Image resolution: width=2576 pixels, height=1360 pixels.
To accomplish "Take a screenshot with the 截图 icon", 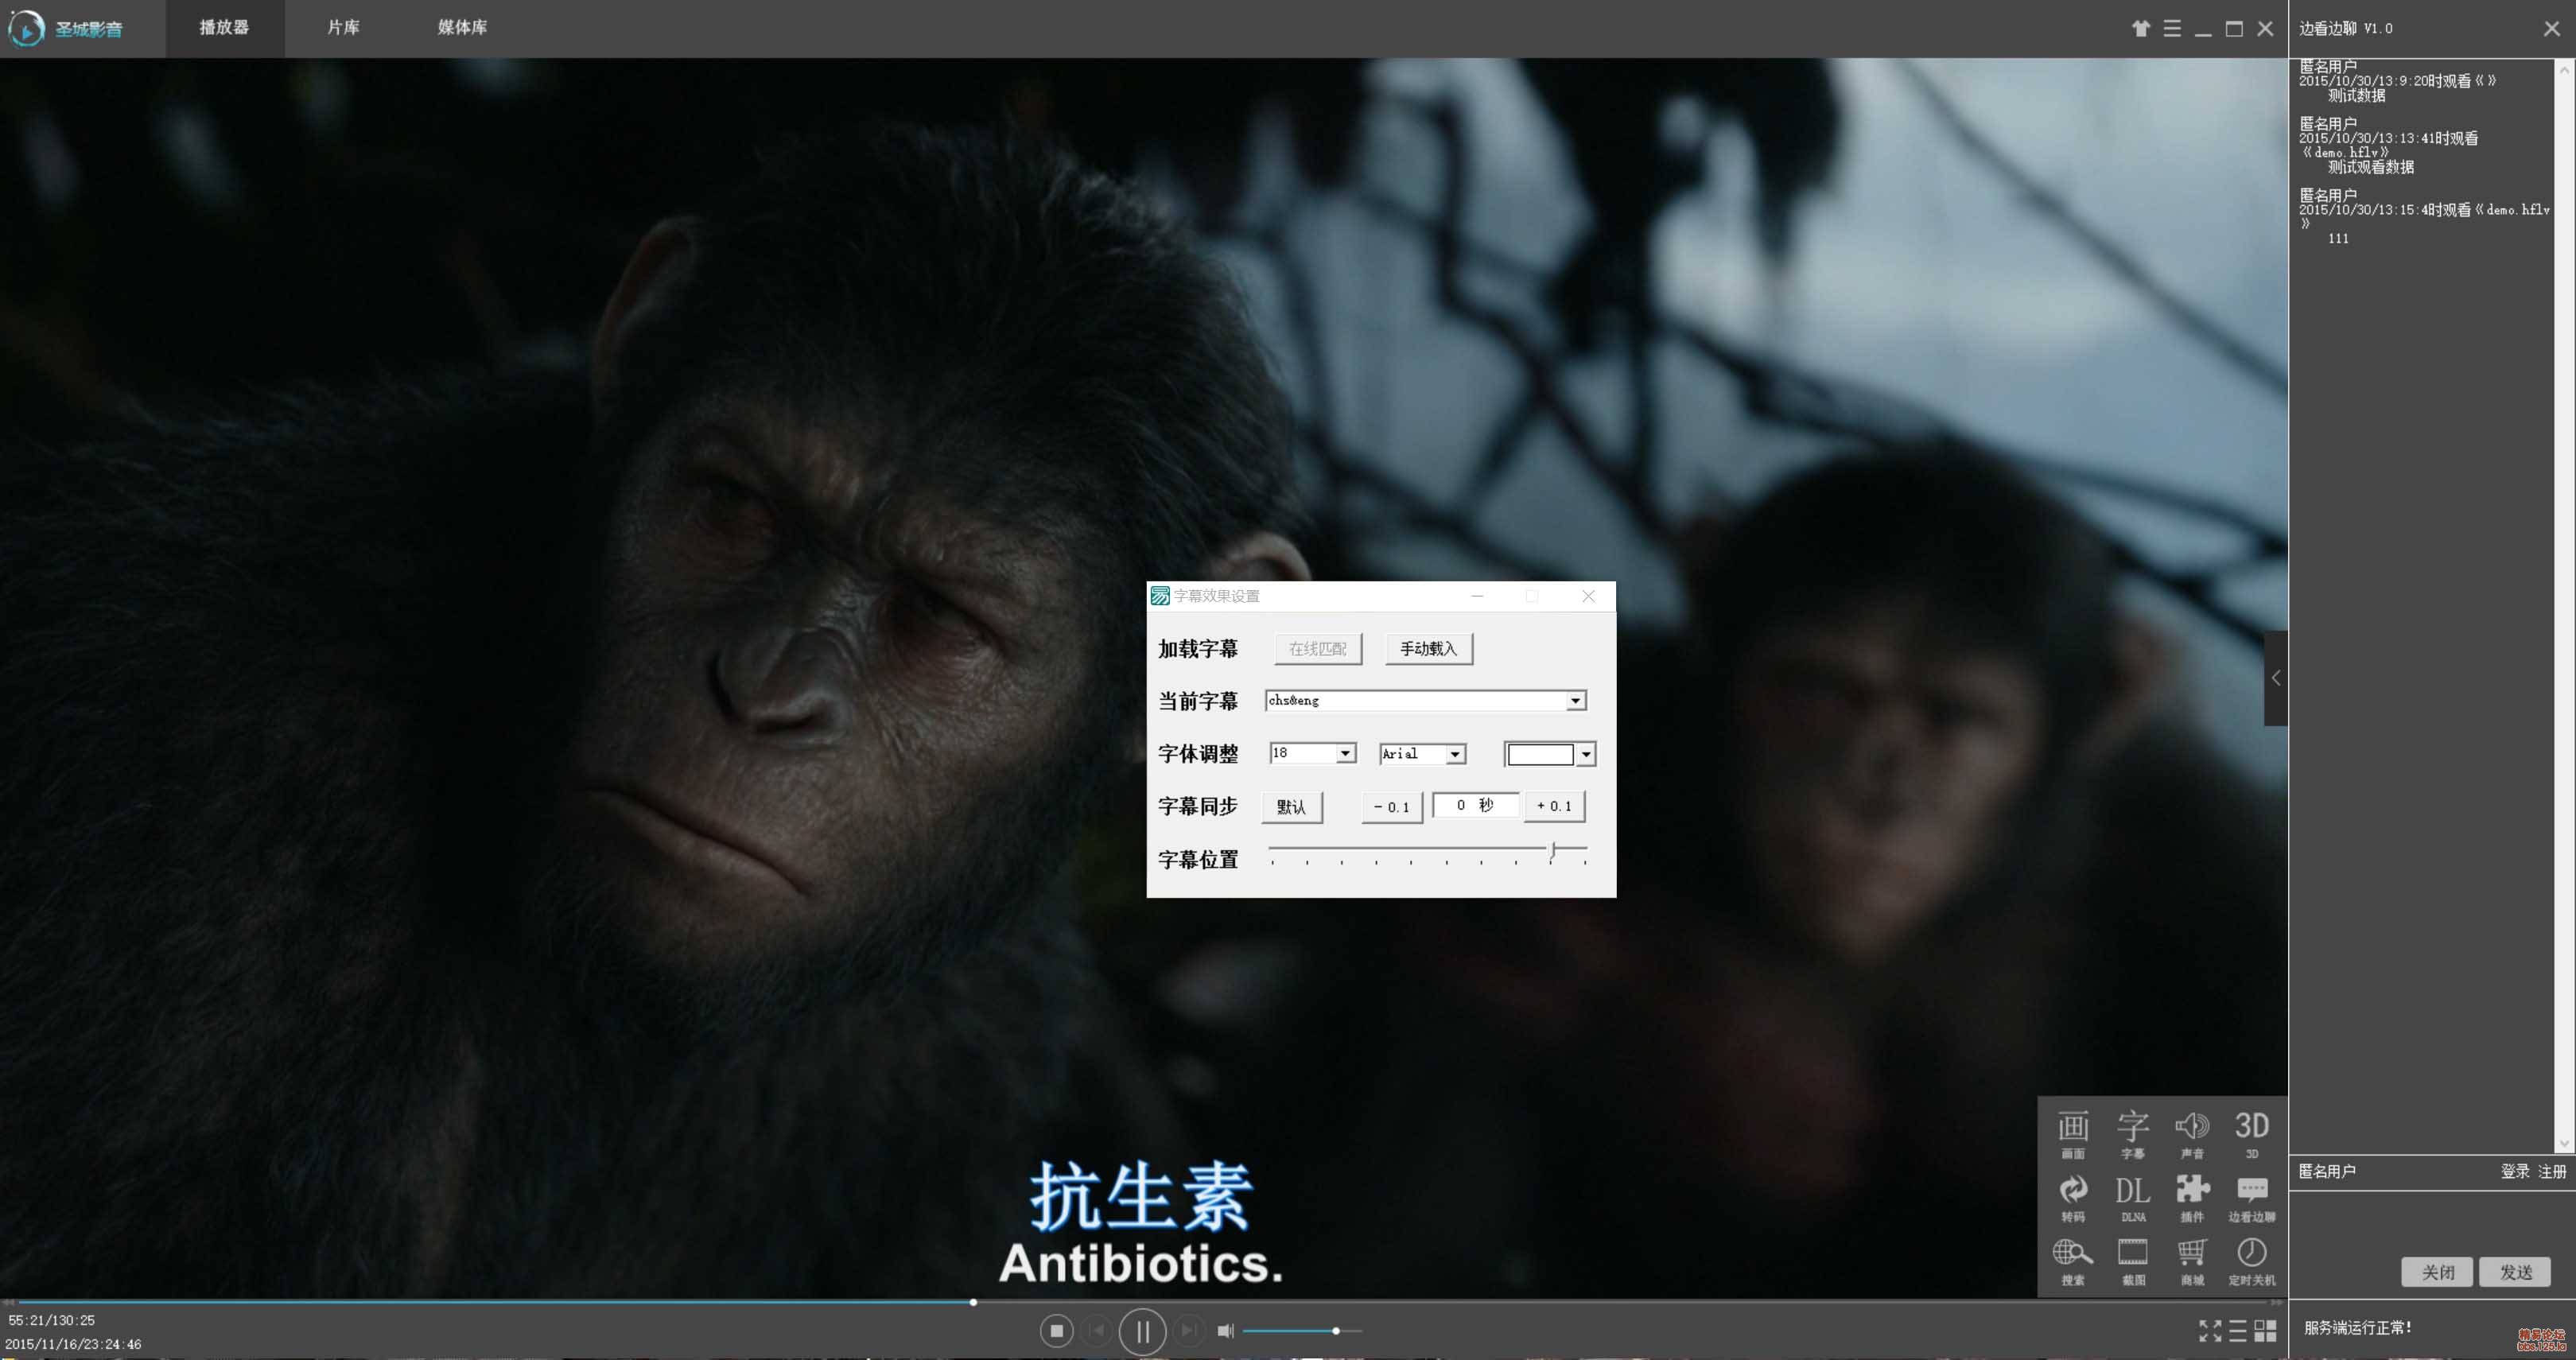I will coord(2132,1261).
